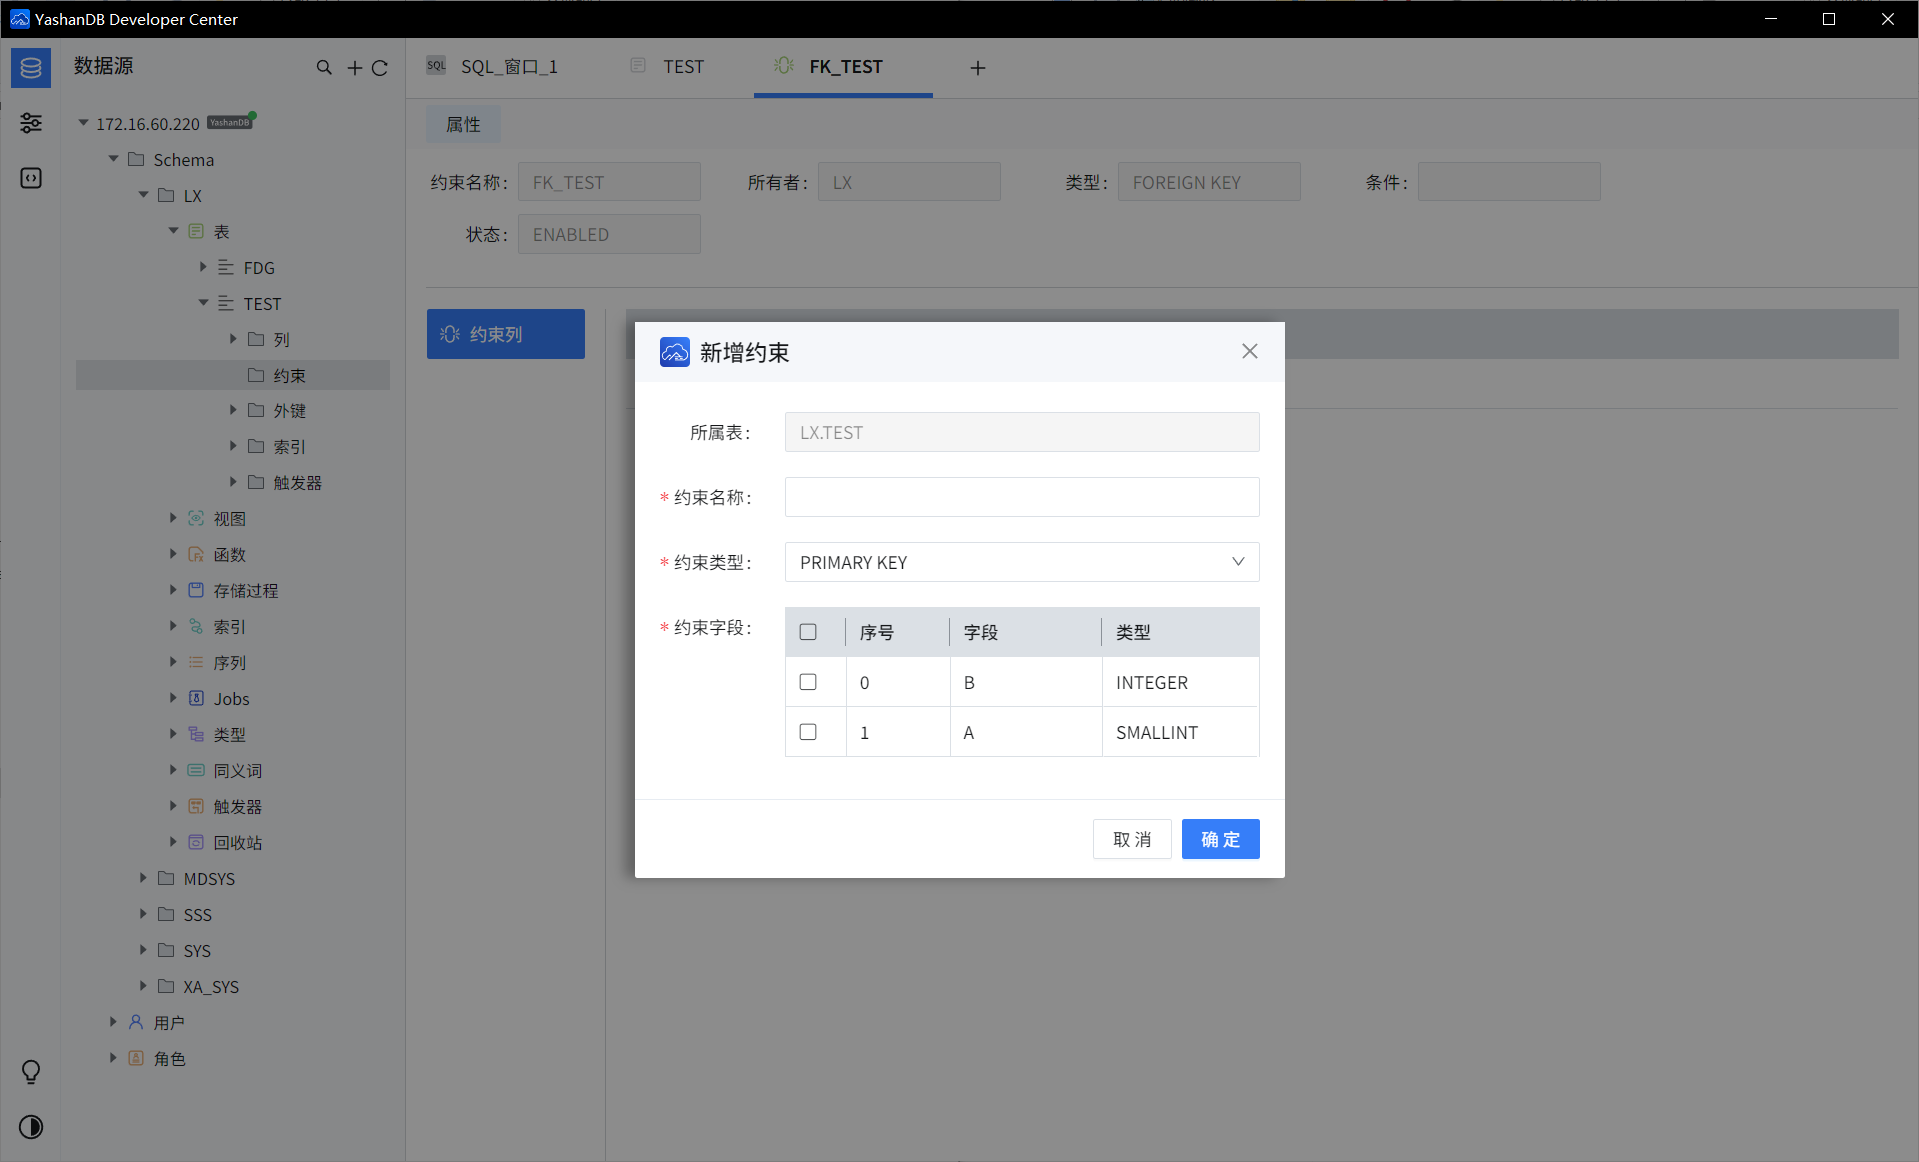Toggle the select-all checkbox in table header
The width and height of the screenshot is (1919, 1162).
pos(808,632)
